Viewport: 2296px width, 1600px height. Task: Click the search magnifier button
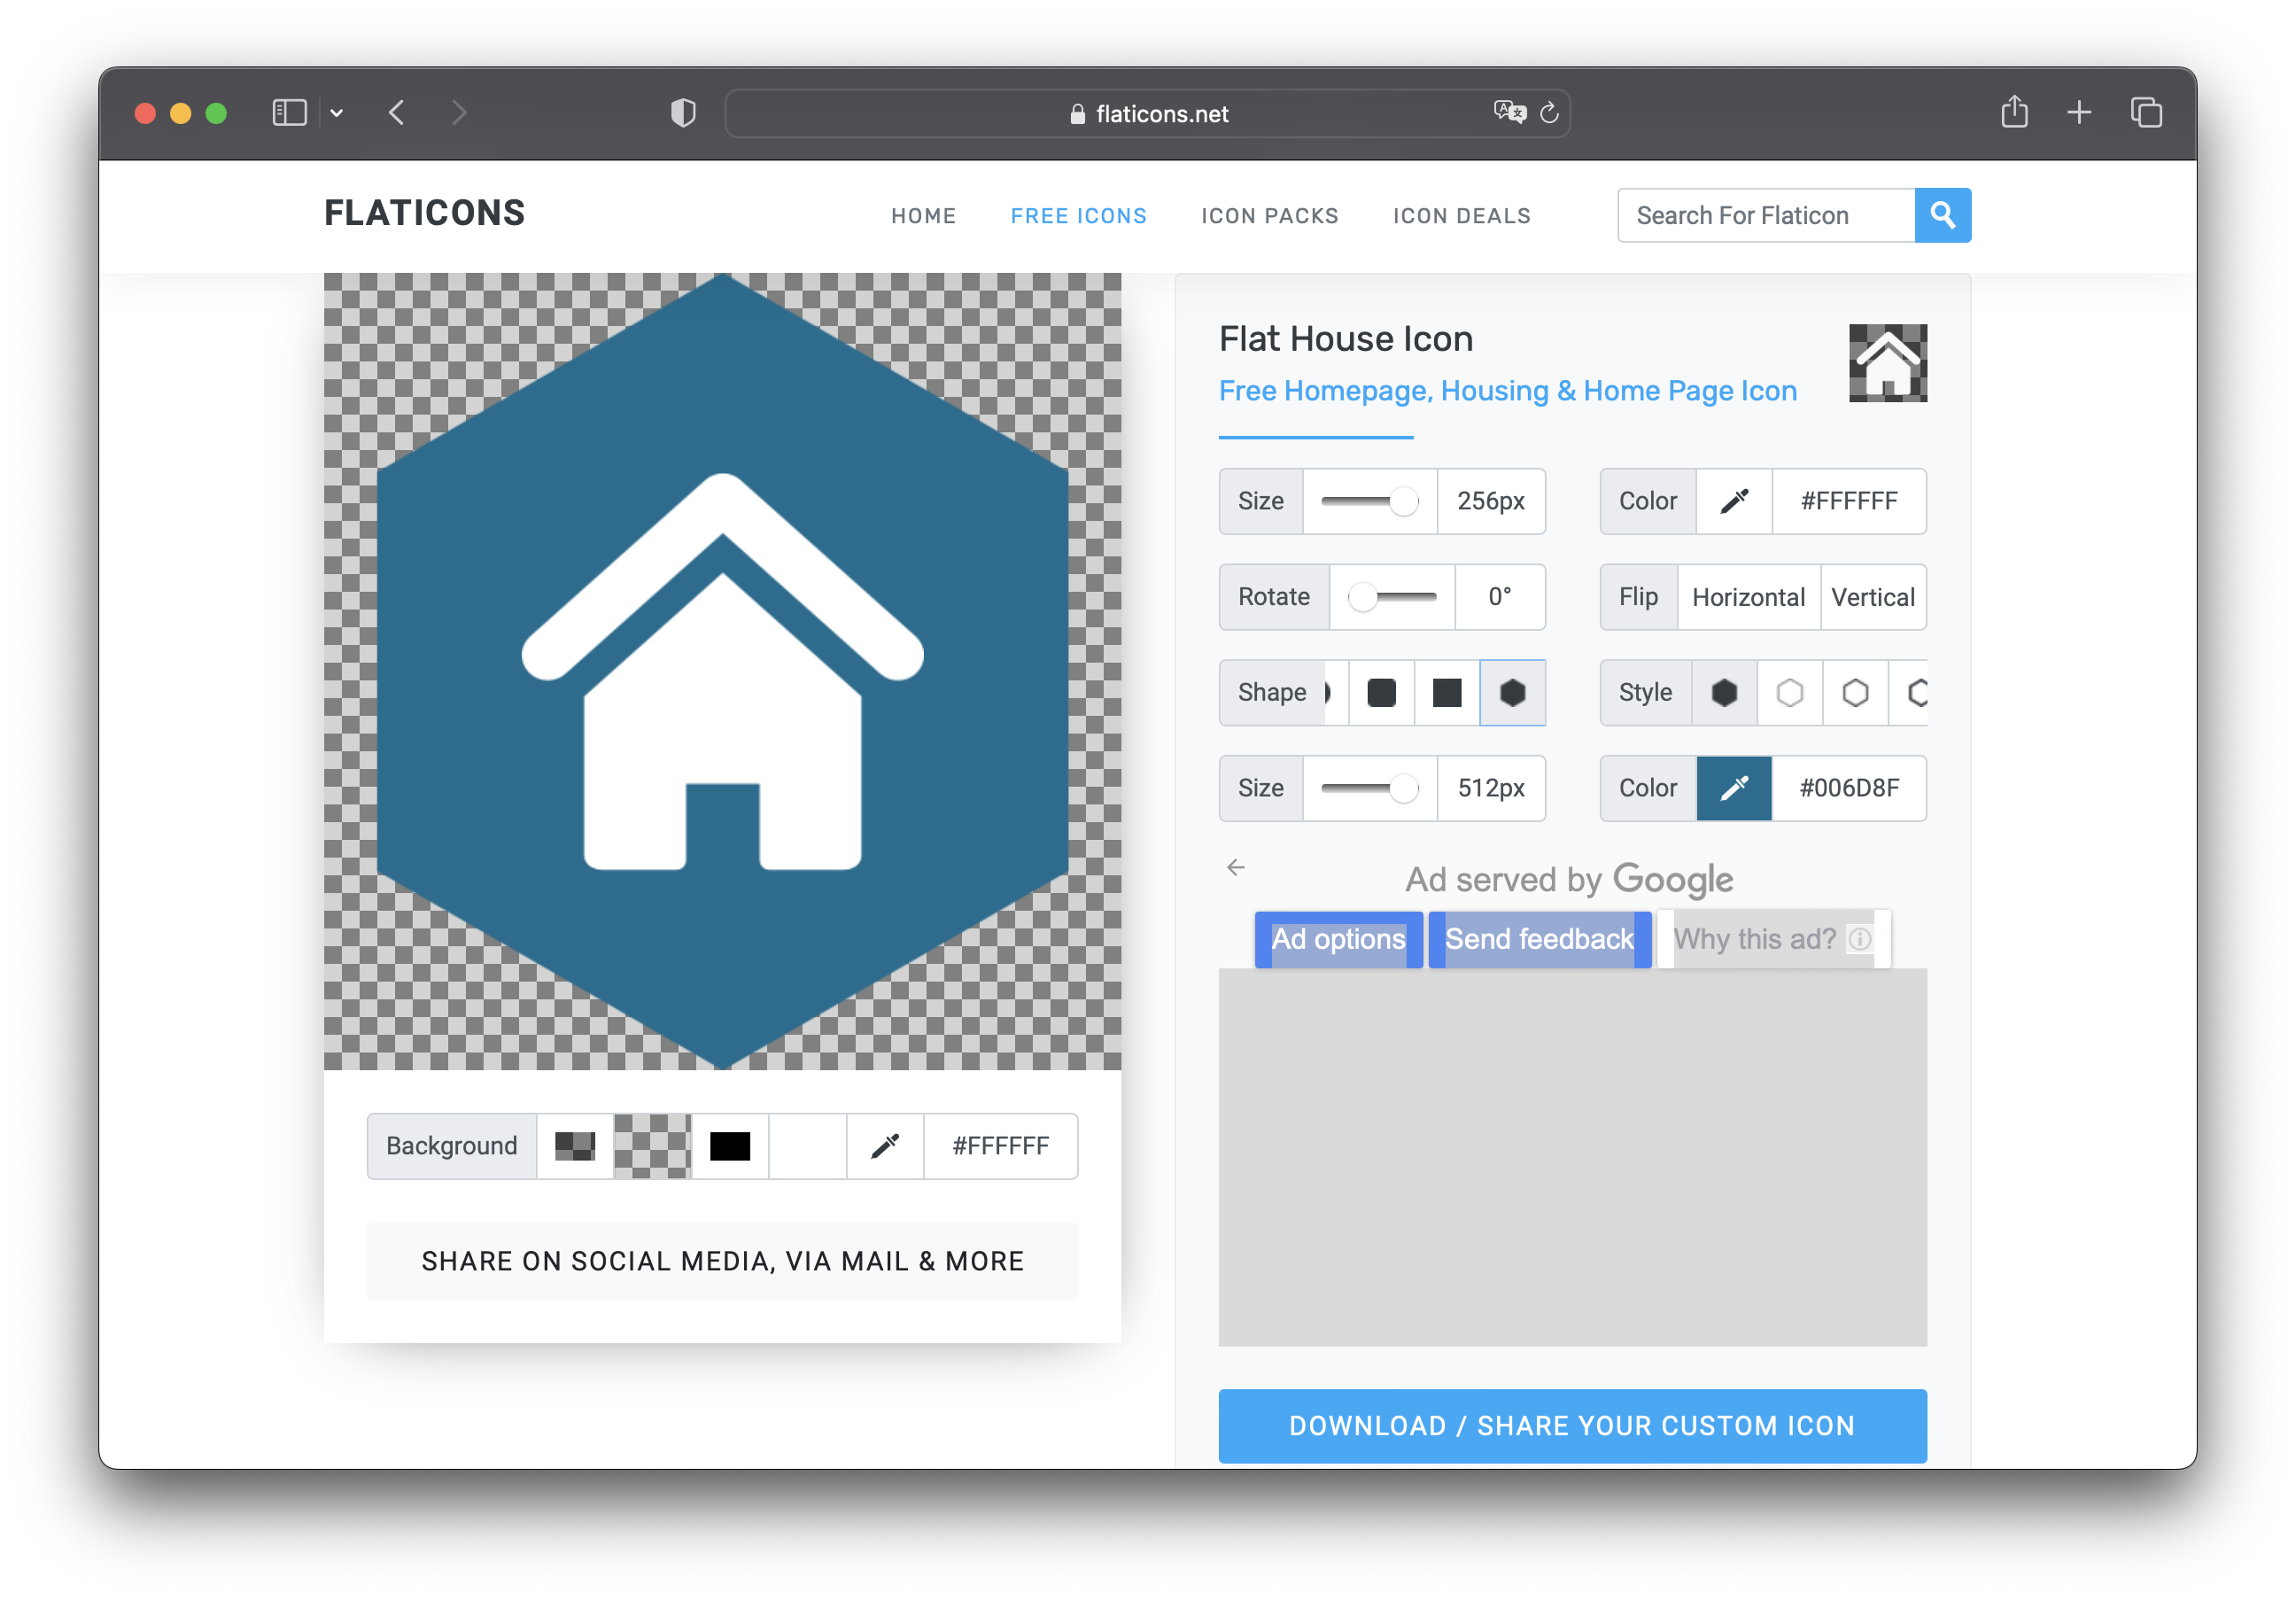click(x=1942, y=215)
